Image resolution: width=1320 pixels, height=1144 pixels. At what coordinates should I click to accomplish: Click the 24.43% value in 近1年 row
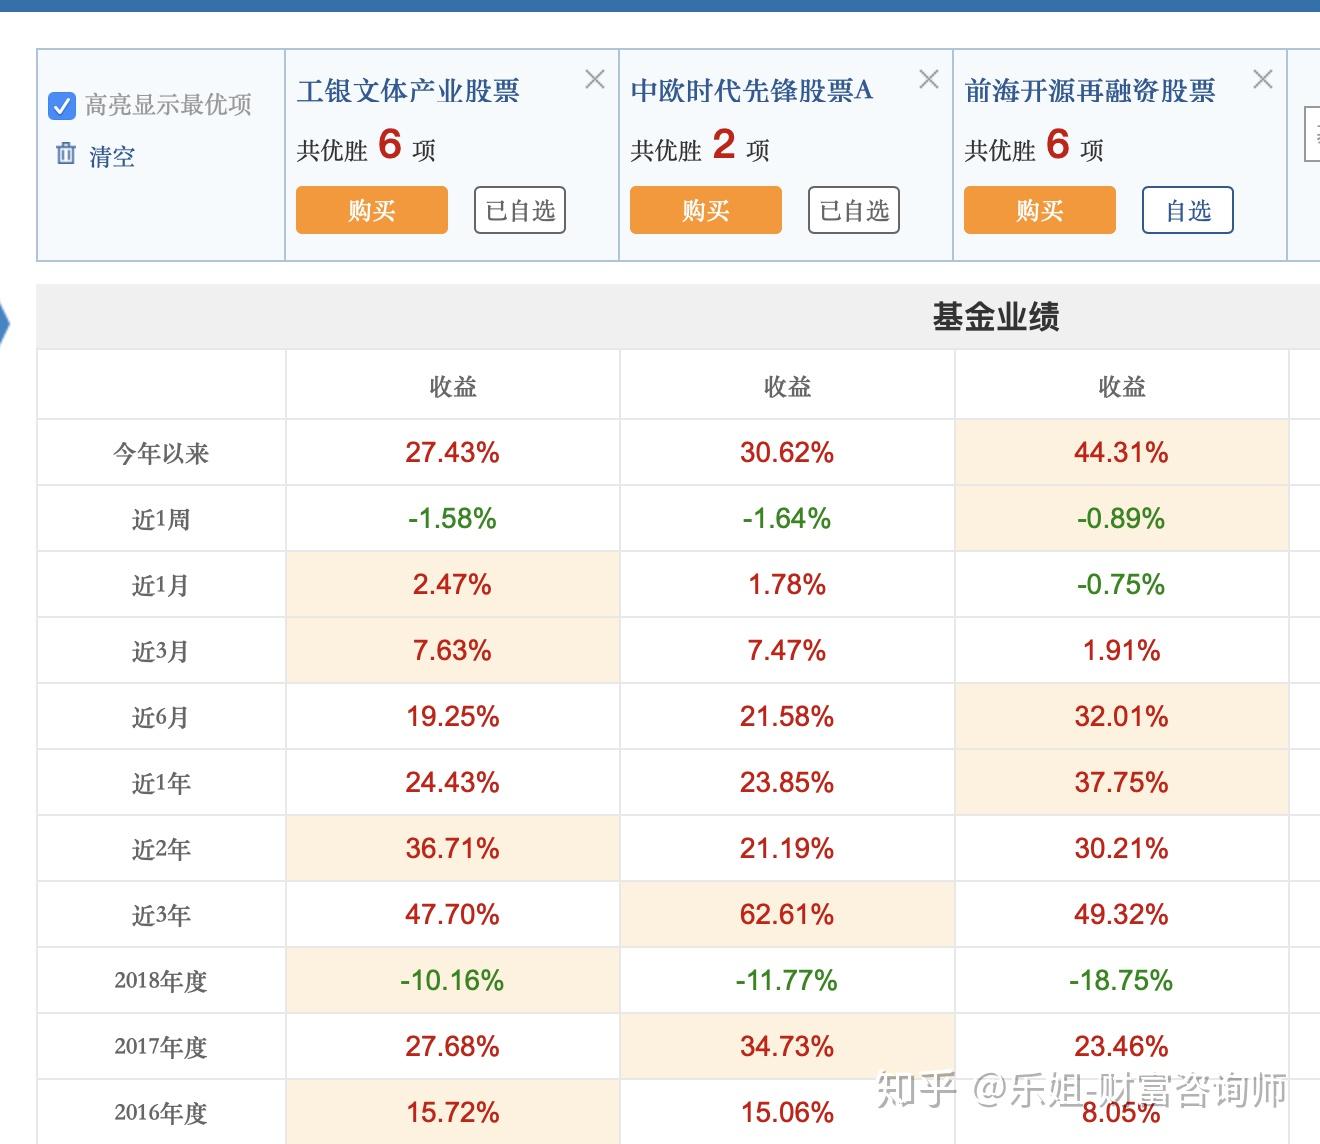coord(452,782)
